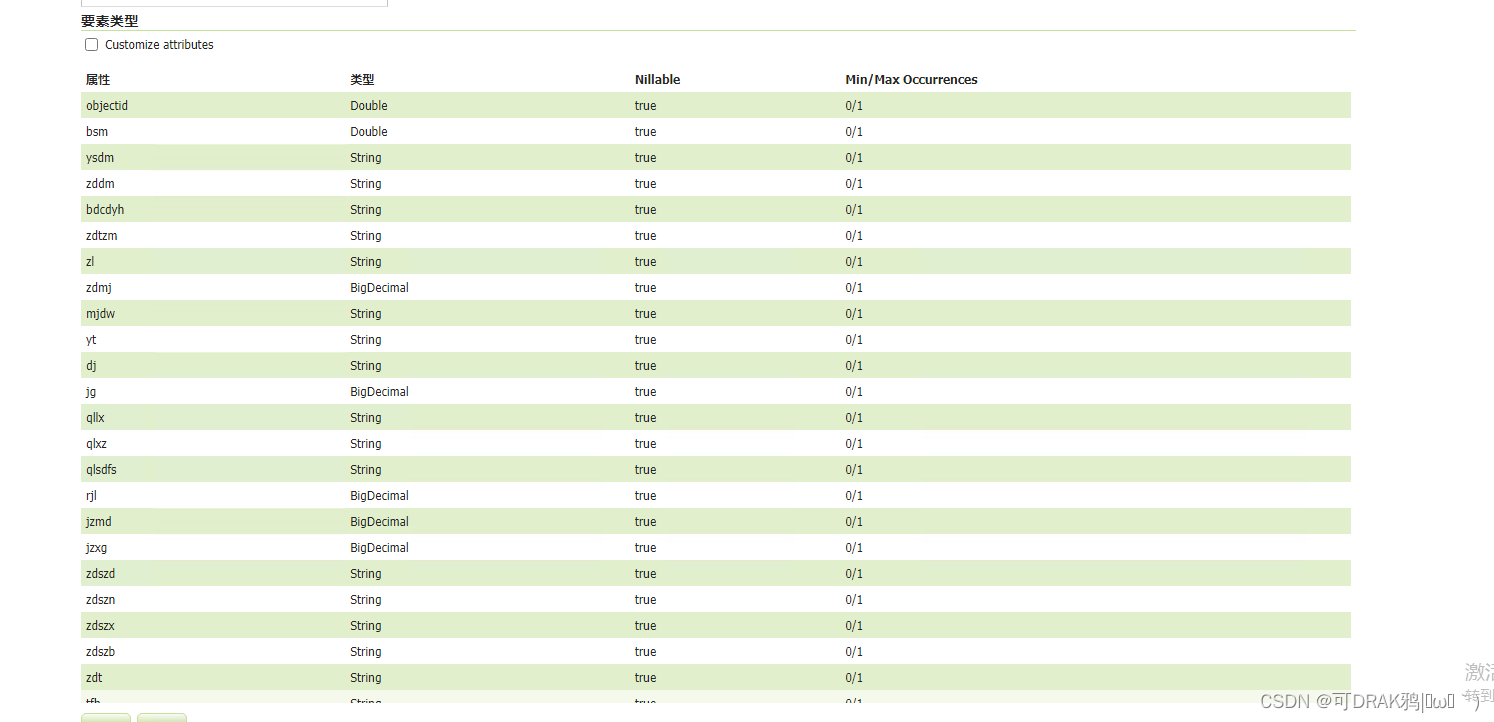Click the Nillable column header
This screenshot has height=722, width=1494.
657,80
